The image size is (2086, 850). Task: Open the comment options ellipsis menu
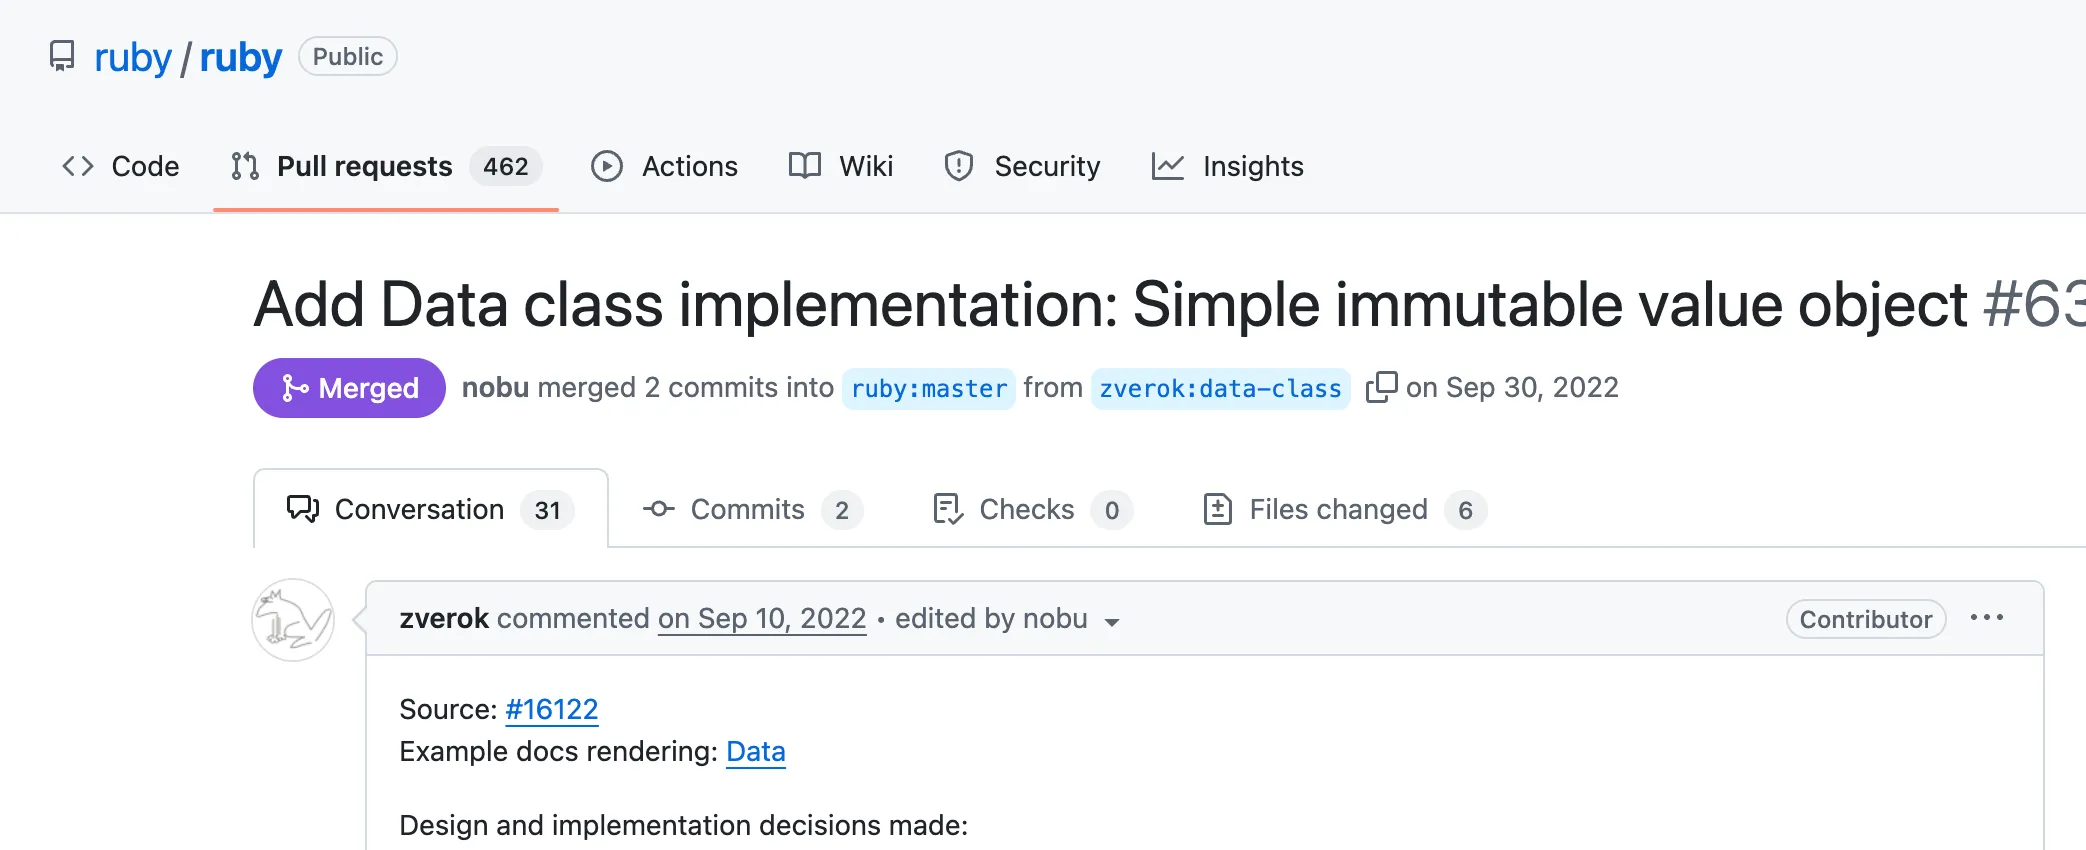(1986, 618)
